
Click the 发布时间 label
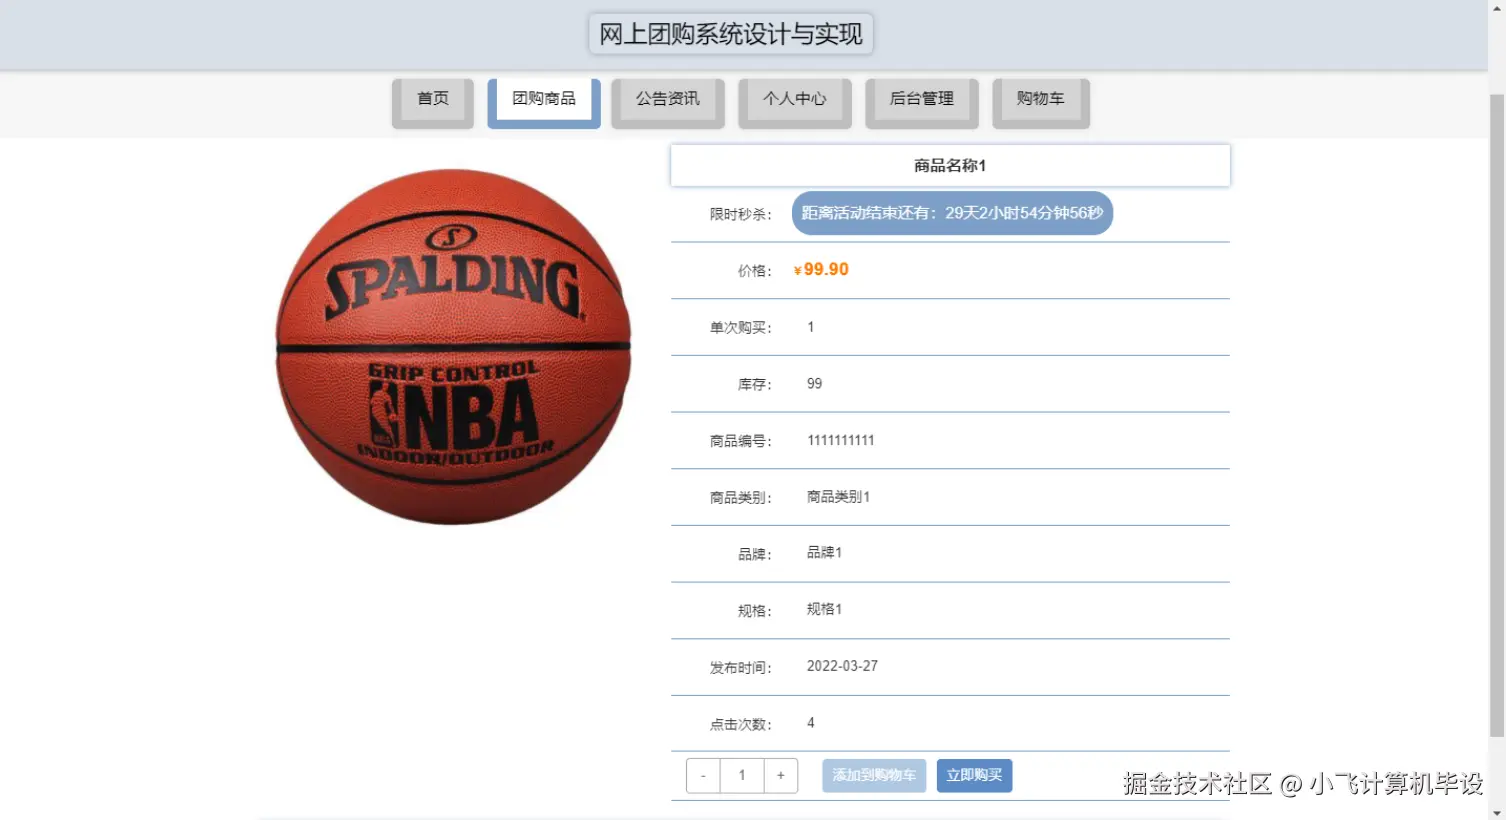tap(741, 668)
